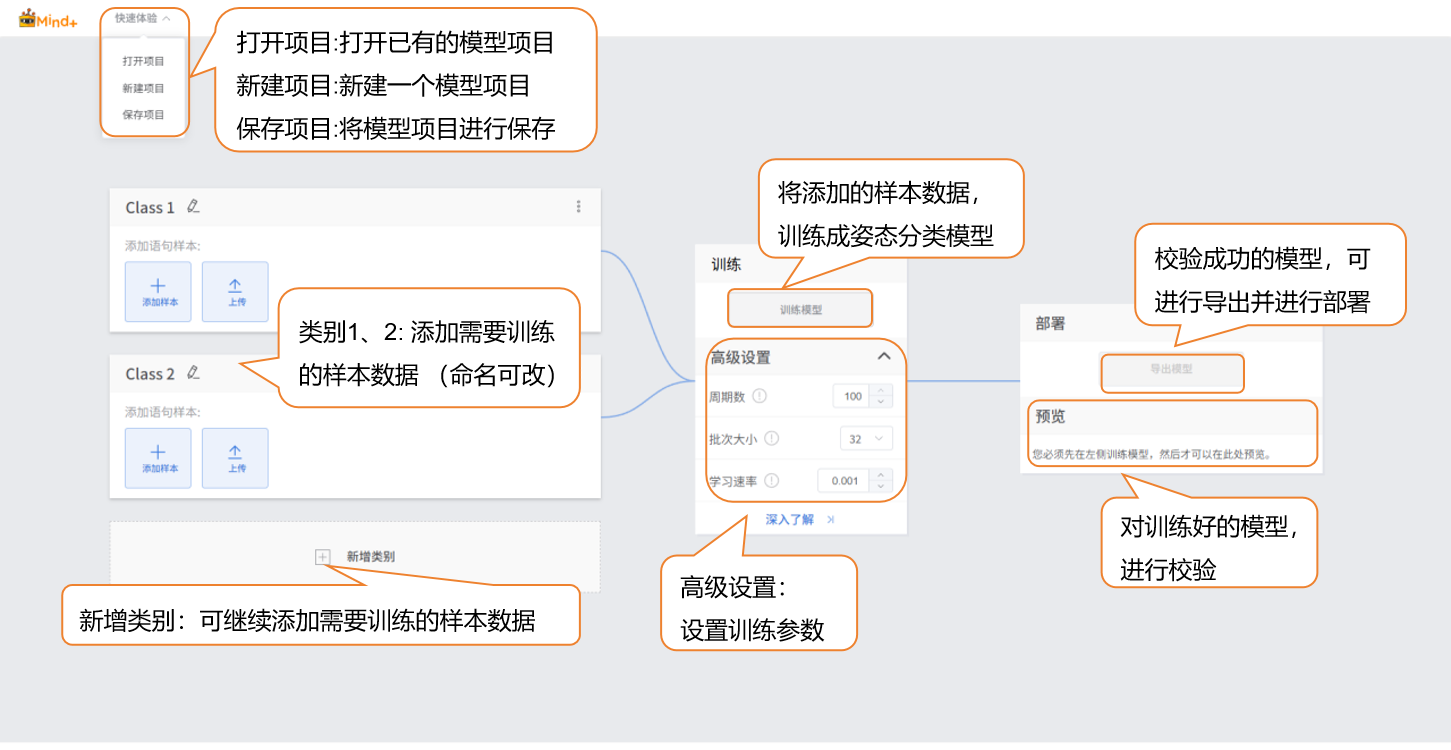The image size is (1451, 750).
Task: Choose 保存项目 menu entry
Action: 143,114
